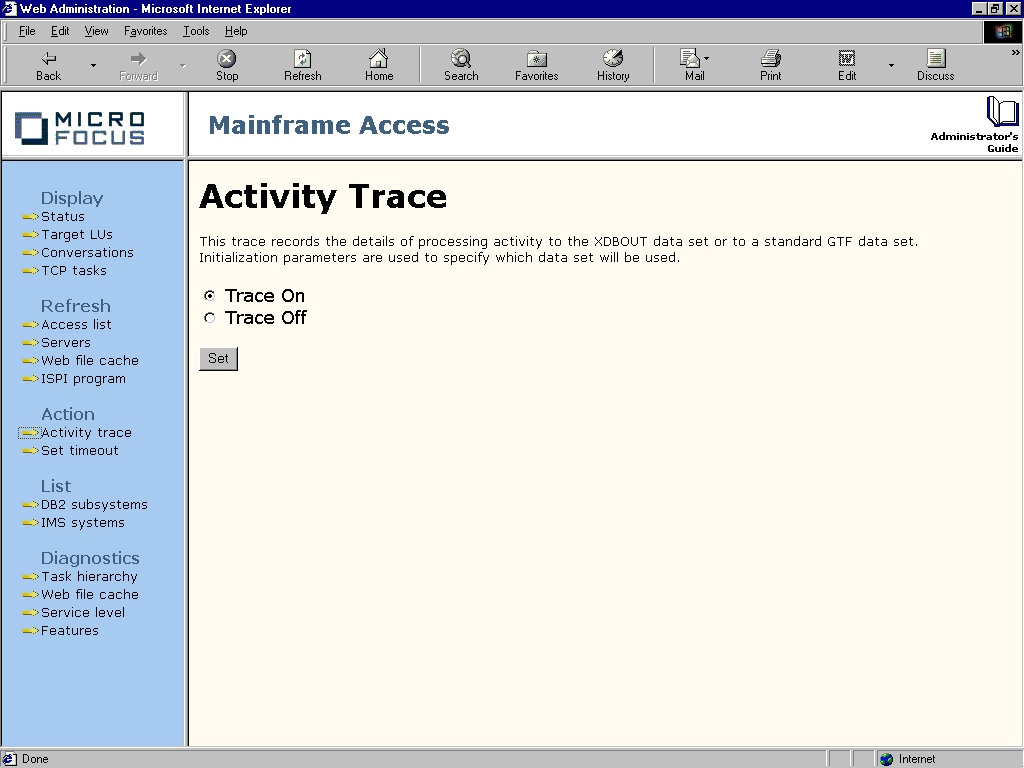Select the Trace Off radio button
The image size is (1024, 768).
pyautogui.click(x=209, y=317)
